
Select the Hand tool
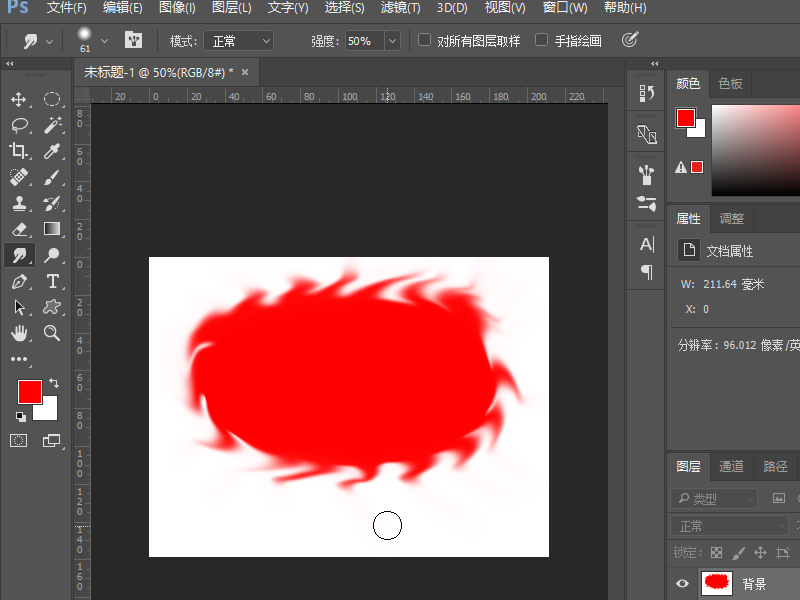pos(19,333)
